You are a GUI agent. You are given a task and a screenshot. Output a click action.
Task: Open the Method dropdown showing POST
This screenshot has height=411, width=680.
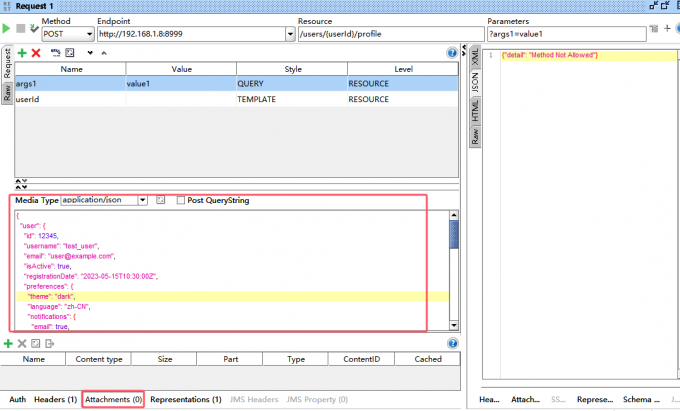coord(68,34)
